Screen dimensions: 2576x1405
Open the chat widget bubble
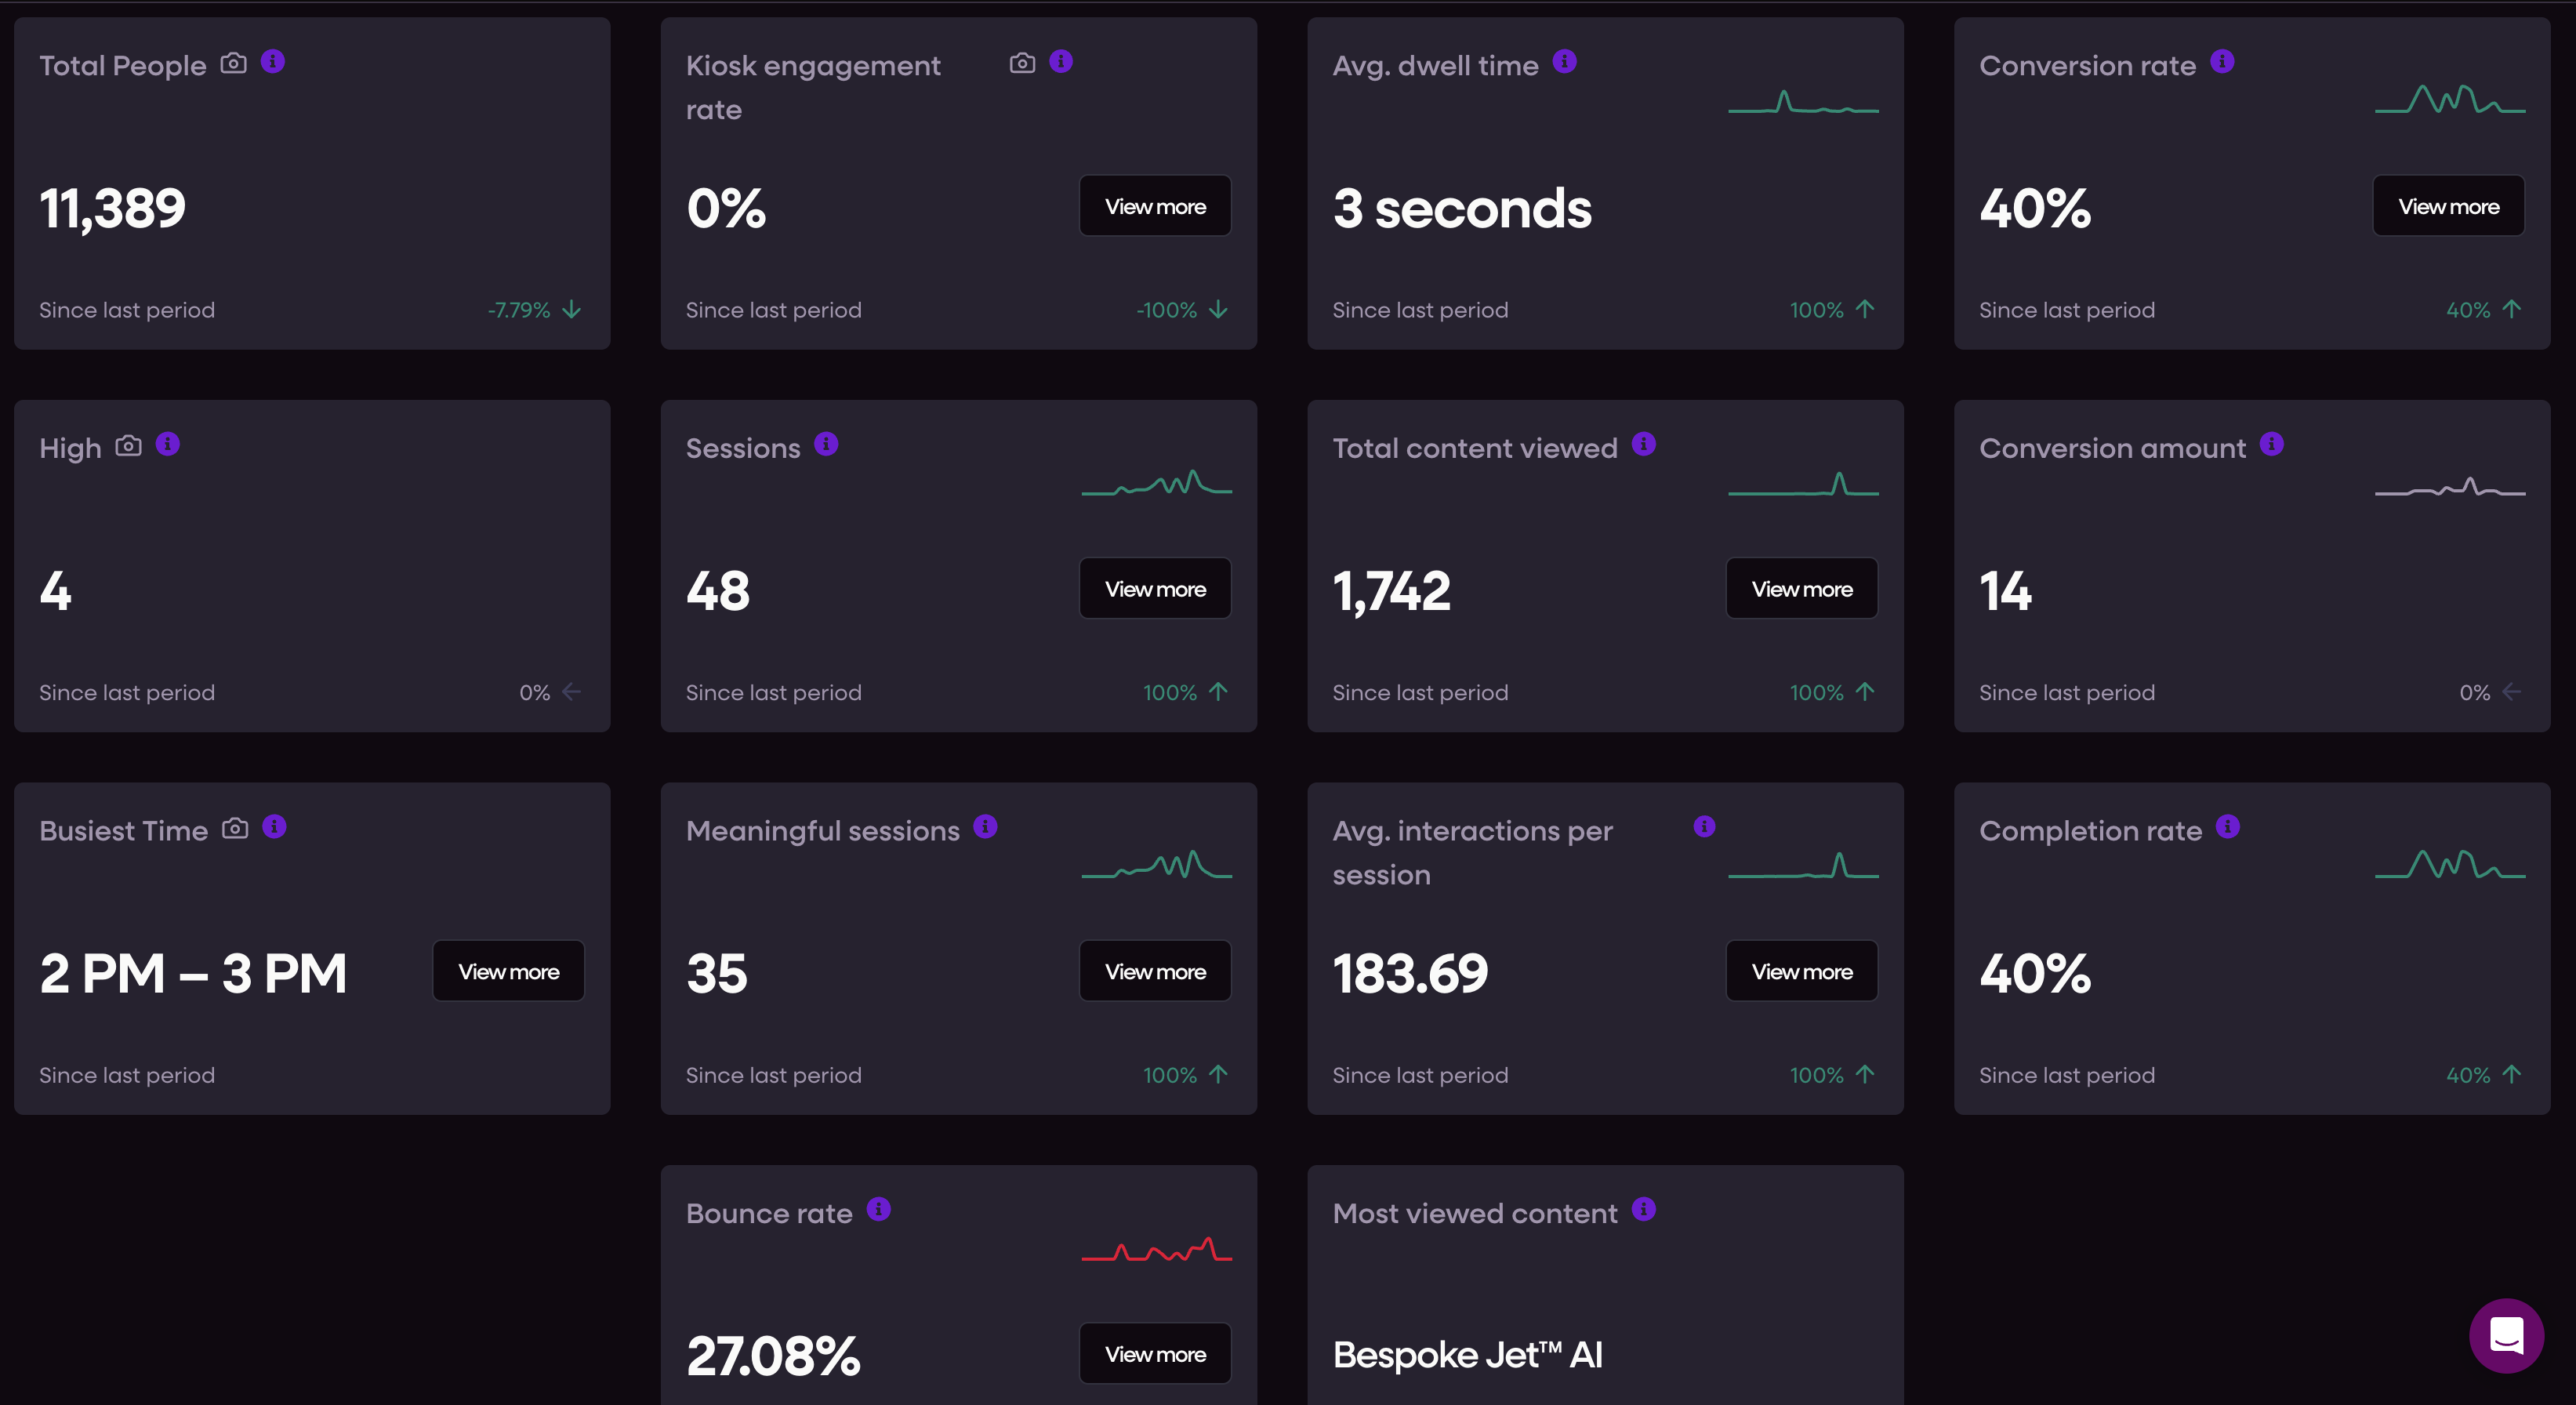pos(2506,1335)
